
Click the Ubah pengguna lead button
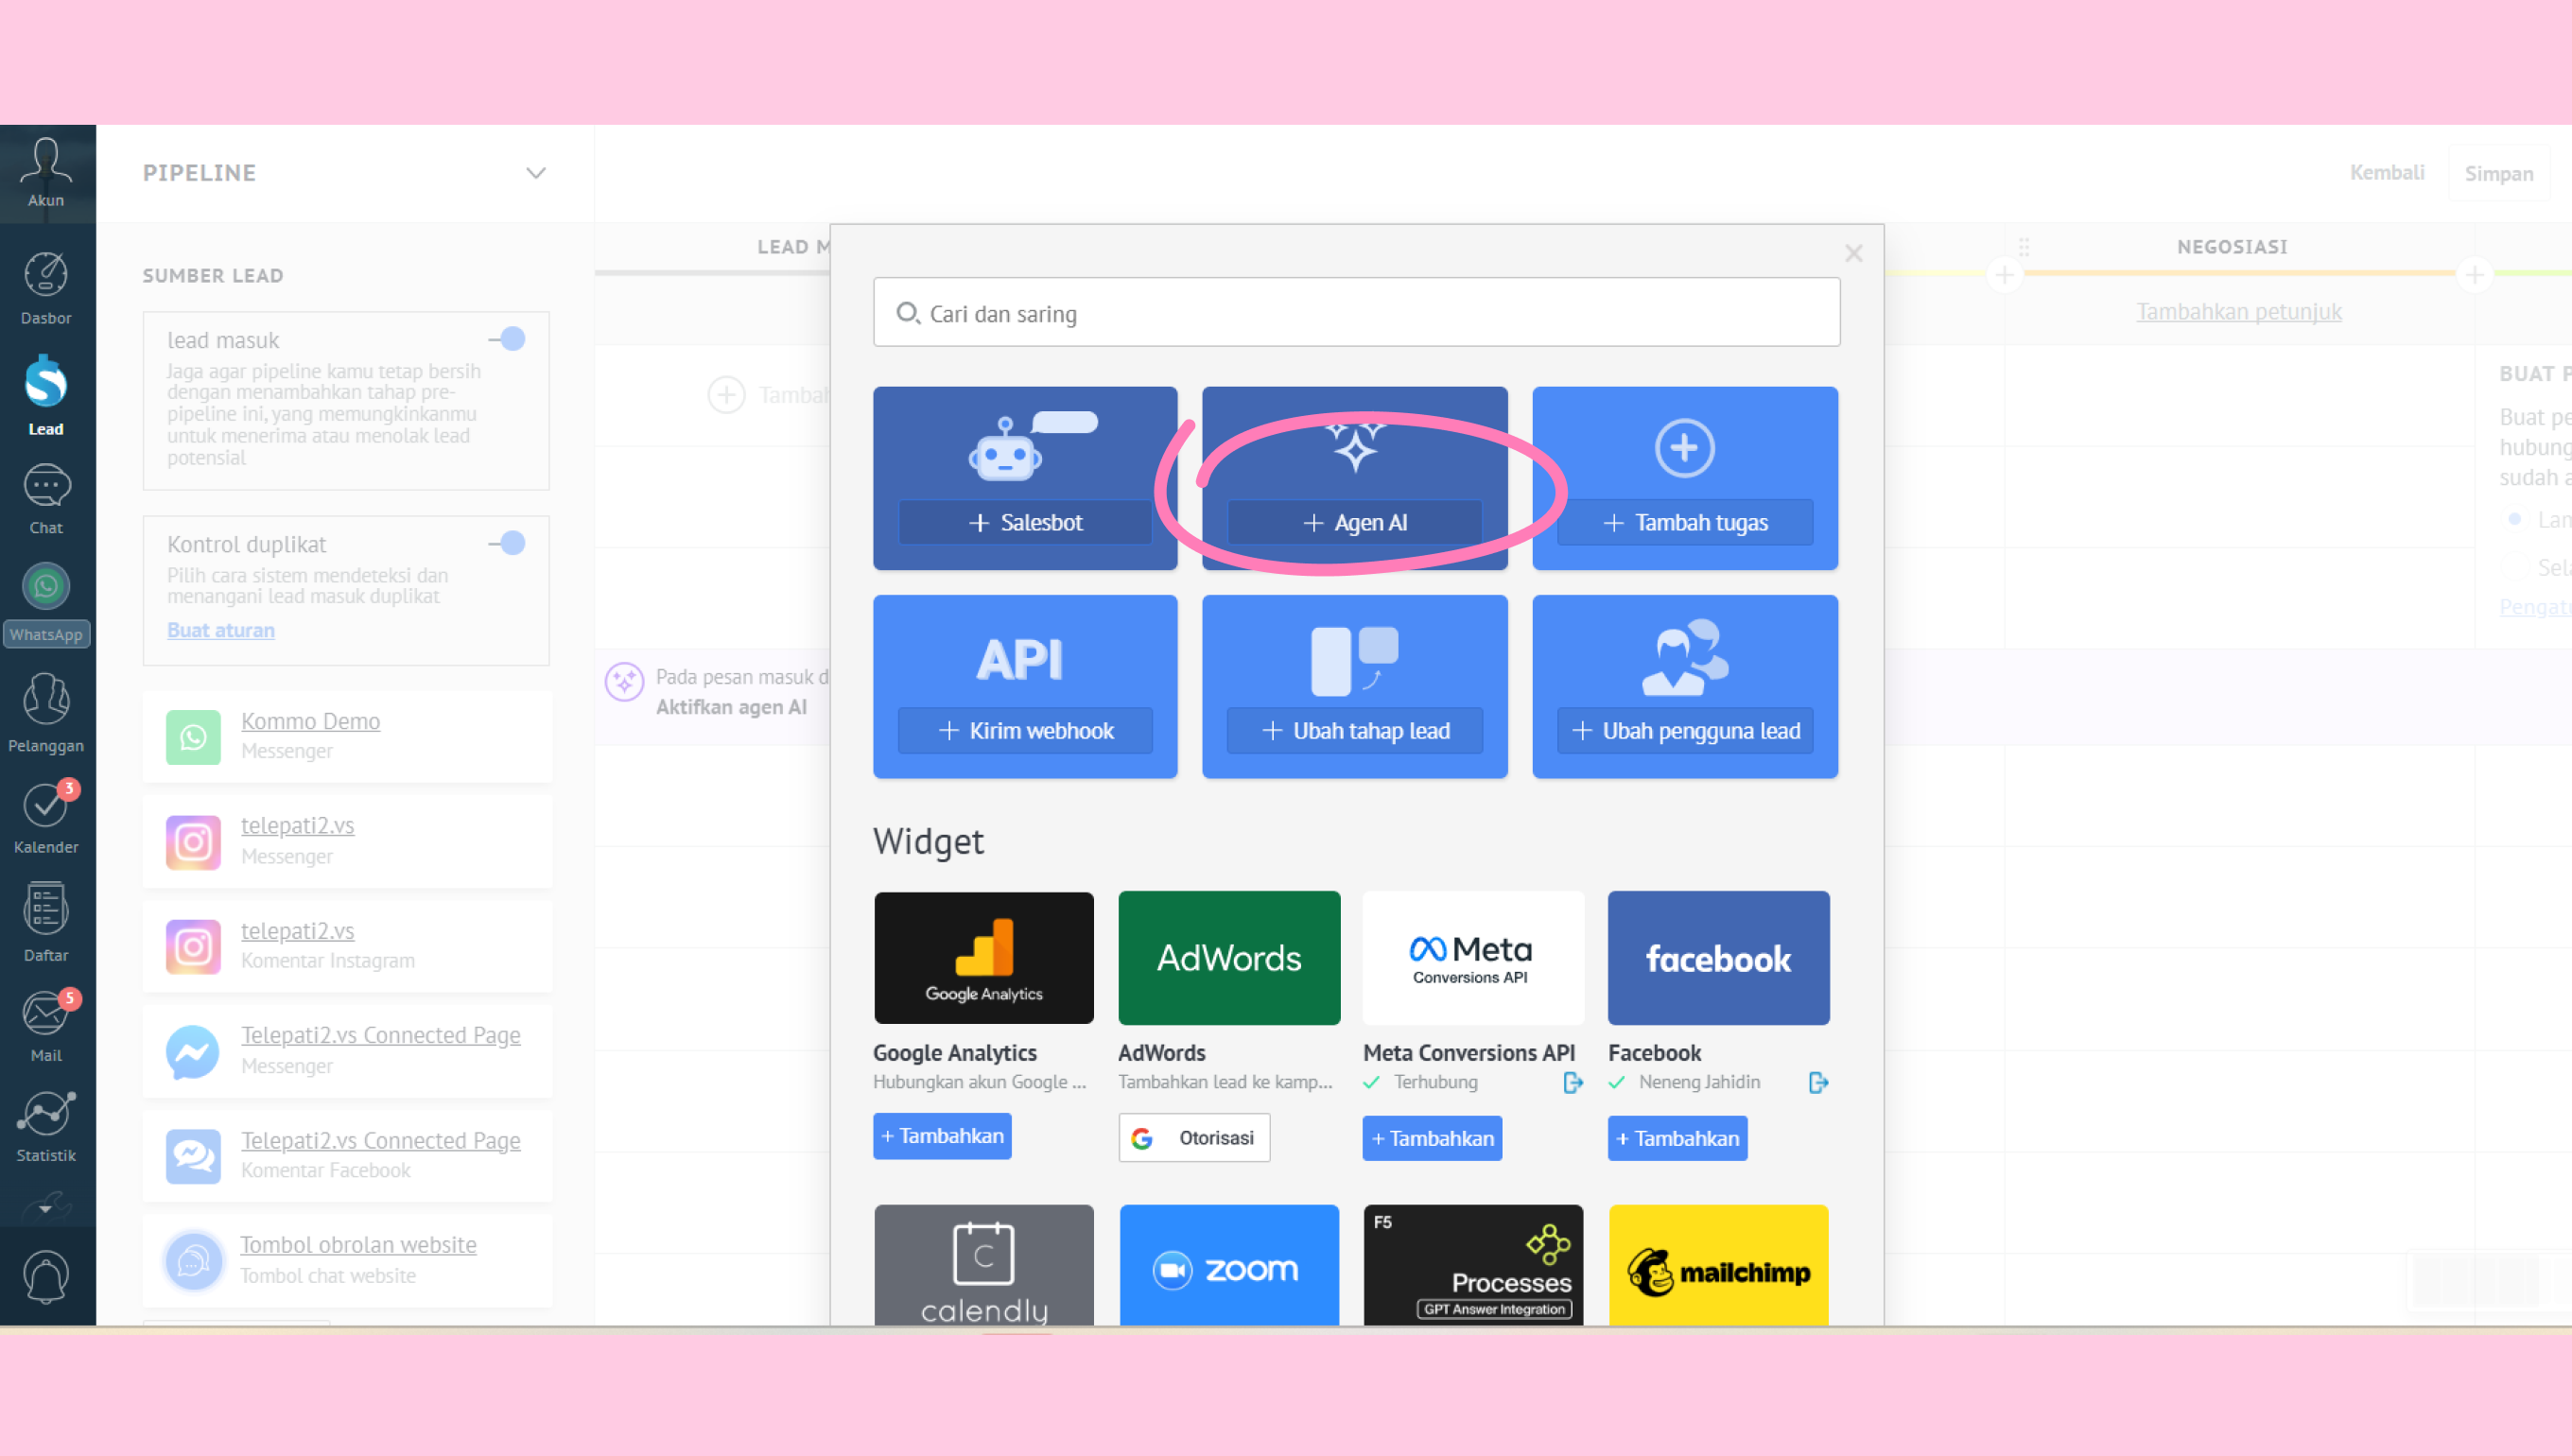[x=1685, y=730]
